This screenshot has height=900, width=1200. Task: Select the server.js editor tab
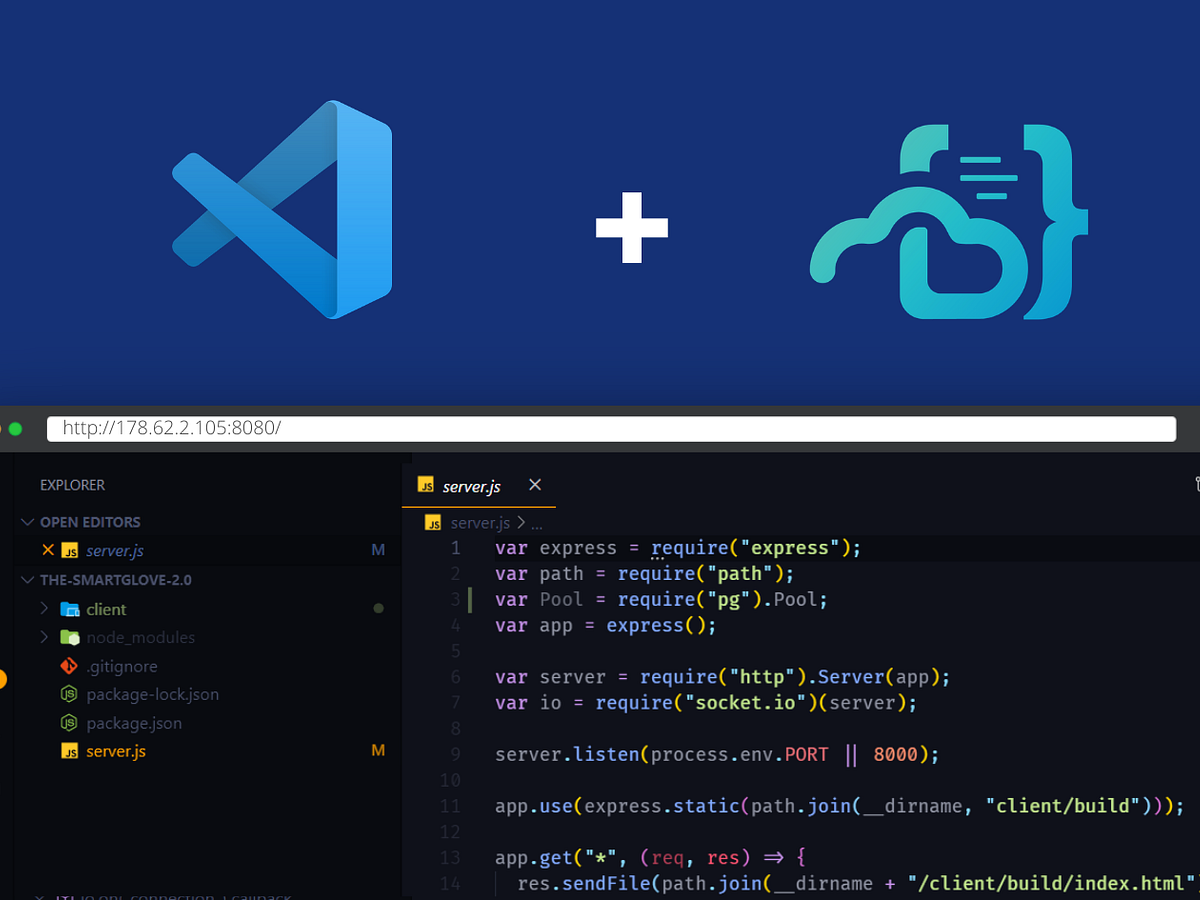pos(479,486)
